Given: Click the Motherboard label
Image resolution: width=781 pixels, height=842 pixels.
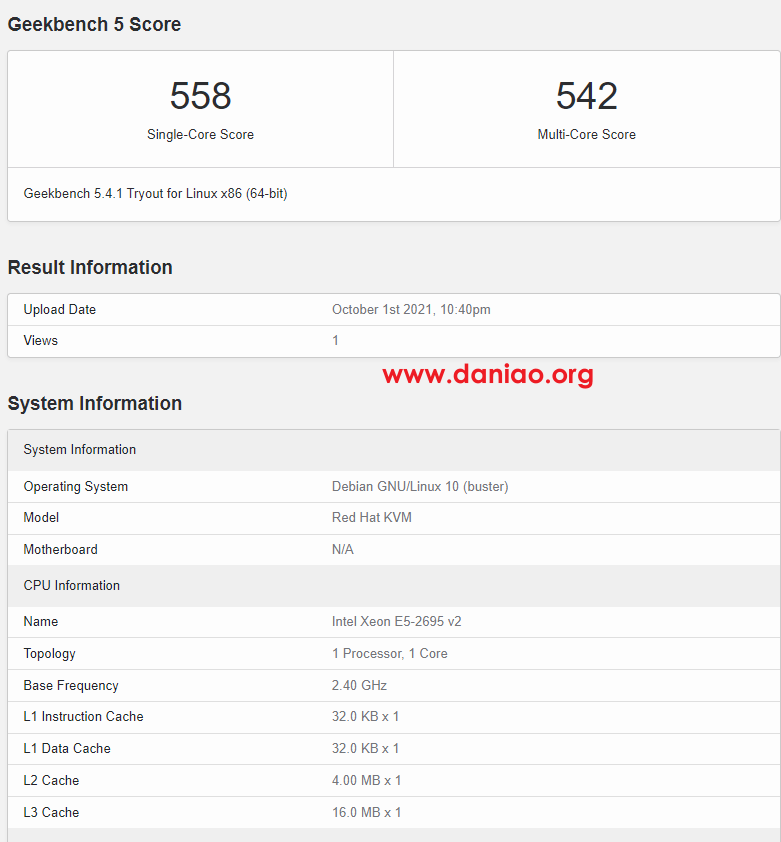Looking at the screenshot, I should pos(61,549).
